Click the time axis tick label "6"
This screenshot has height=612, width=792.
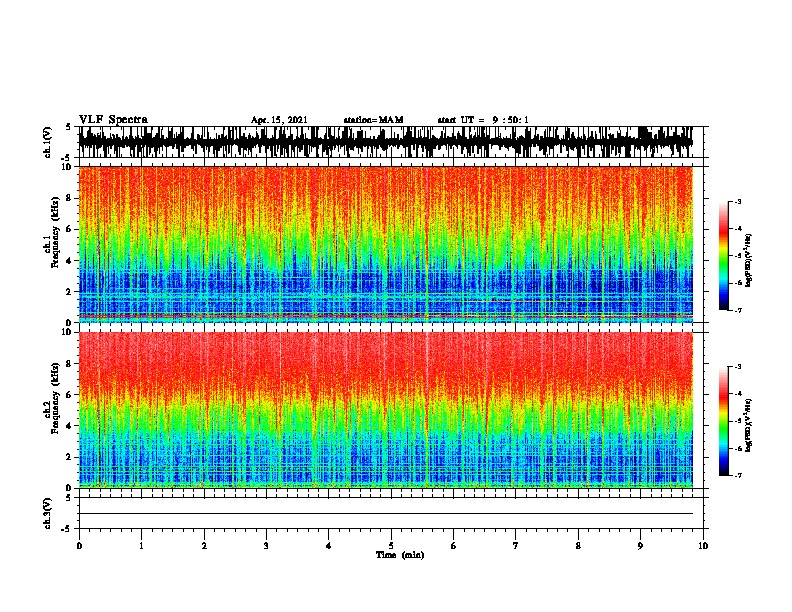453,546
